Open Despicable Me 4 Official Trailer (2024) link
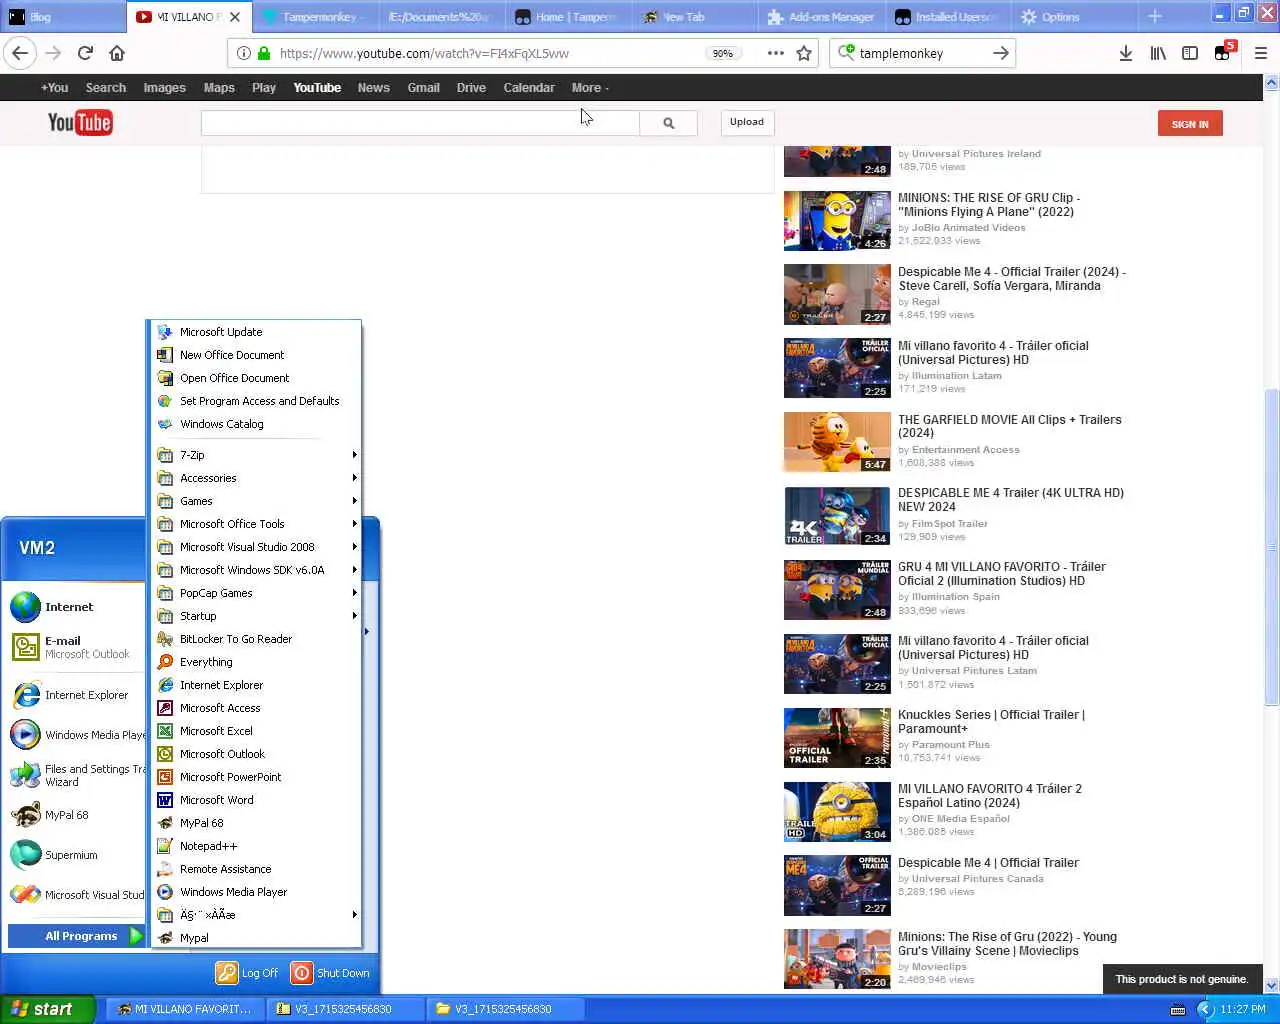Image resolution: width=1280 pixels, height=1024 pixels. tap(1012, 279)
